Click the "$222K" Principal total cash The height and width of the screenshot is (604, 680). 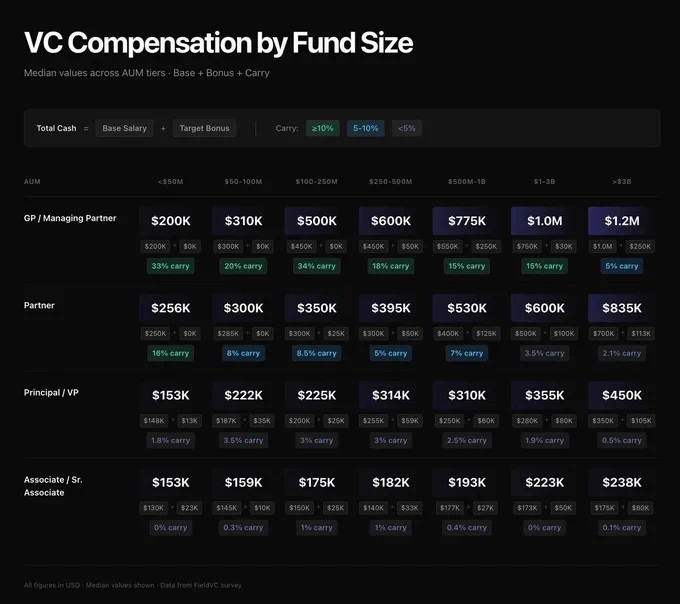point(243,395)
